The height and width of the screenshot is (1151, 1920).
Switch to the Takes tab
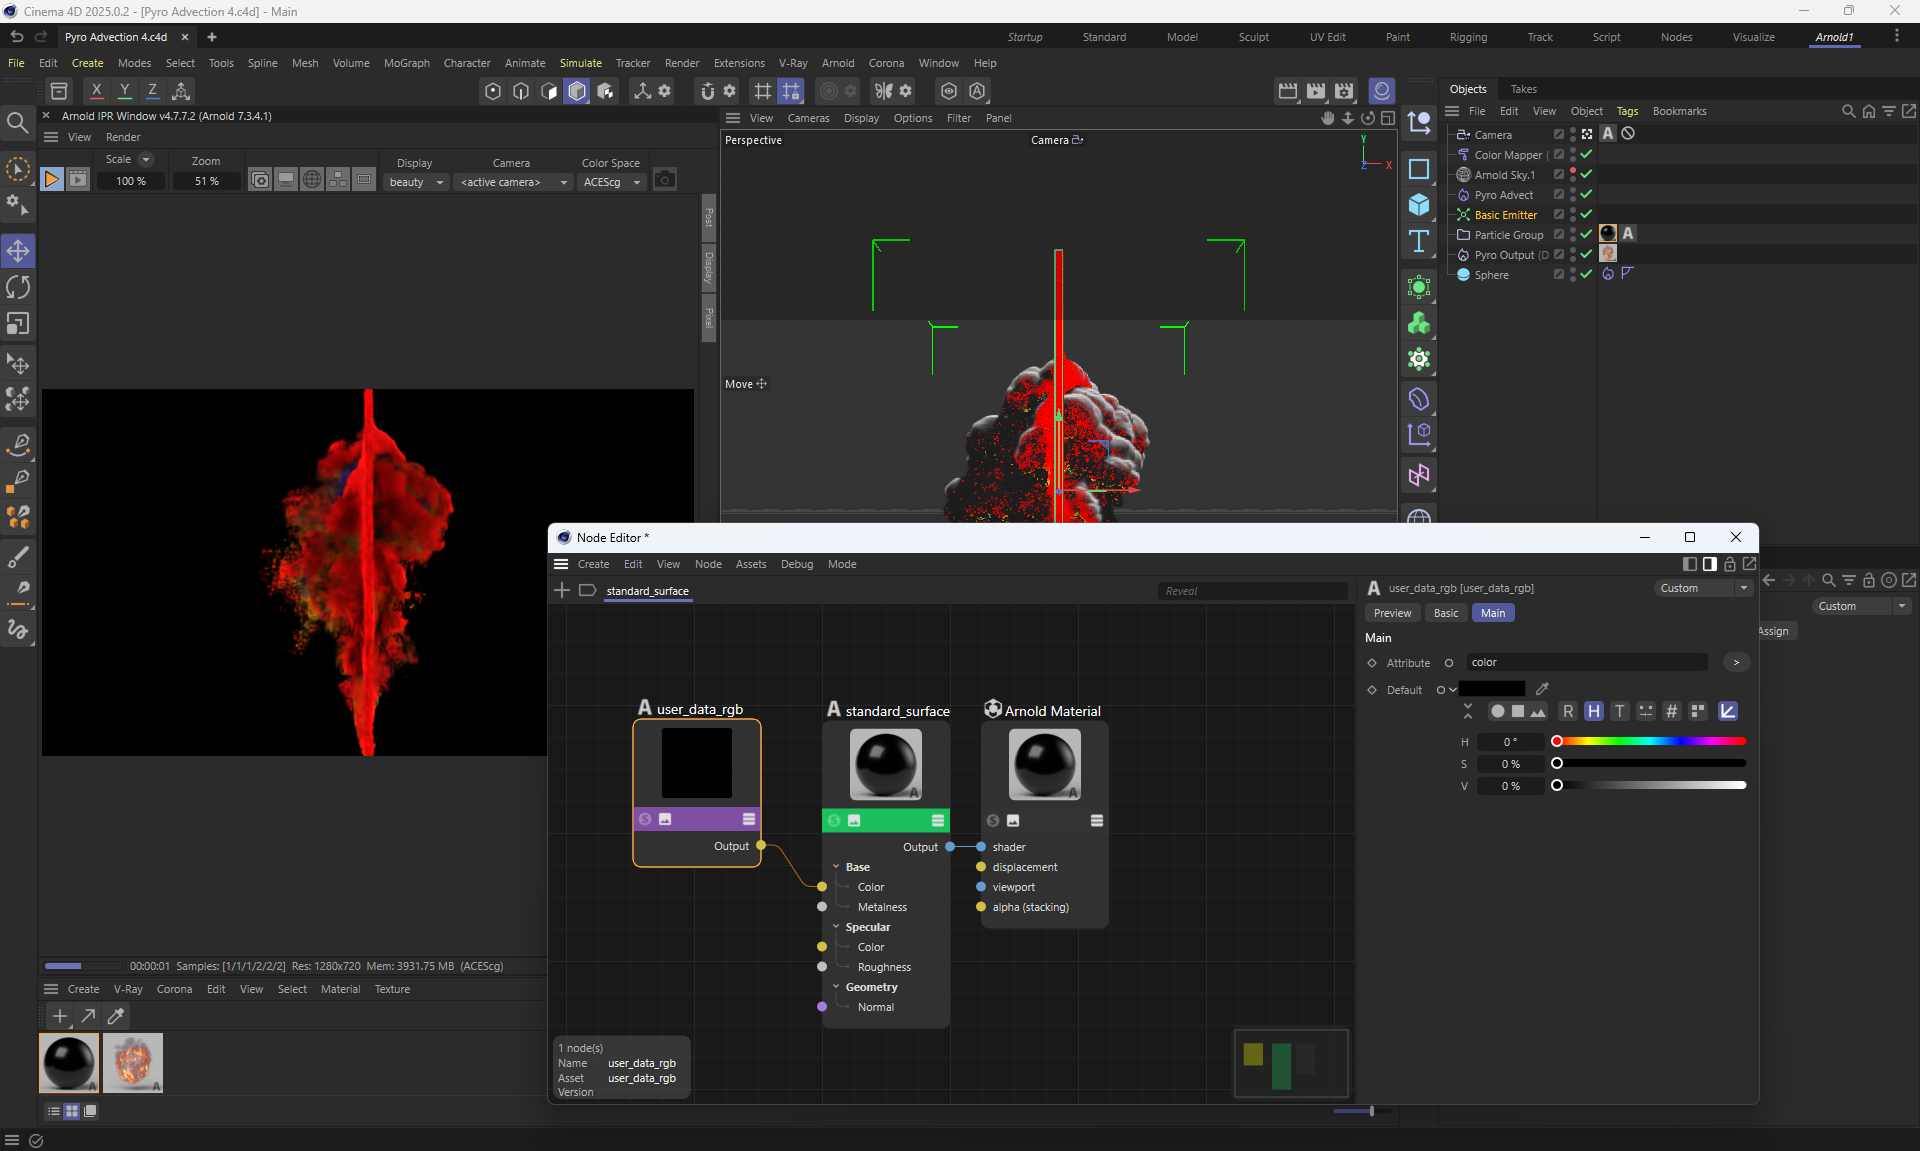(1523, 89)
